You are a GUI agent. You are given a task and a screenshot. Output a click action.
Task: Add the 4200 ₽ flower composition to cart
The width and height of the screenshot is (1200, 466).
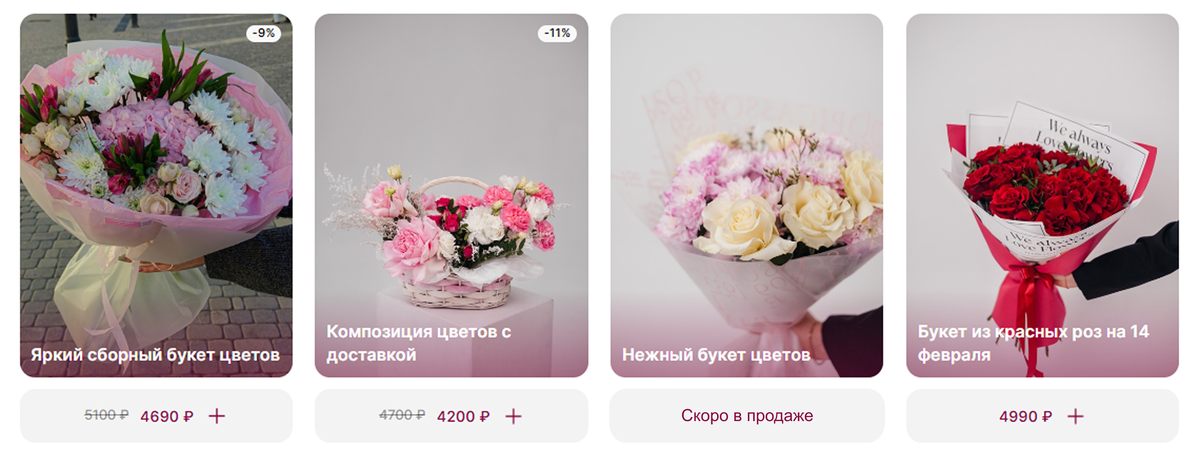[x=513, y=416]
